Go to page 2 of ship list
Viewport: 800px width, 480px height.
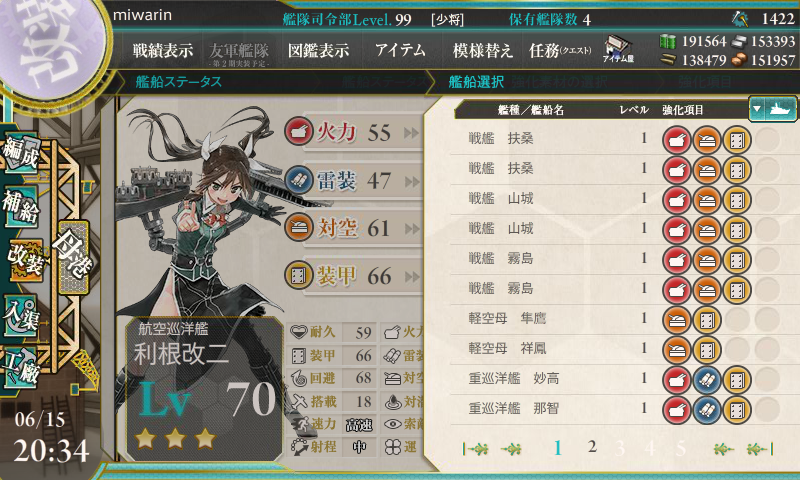(x=592, y=447)
